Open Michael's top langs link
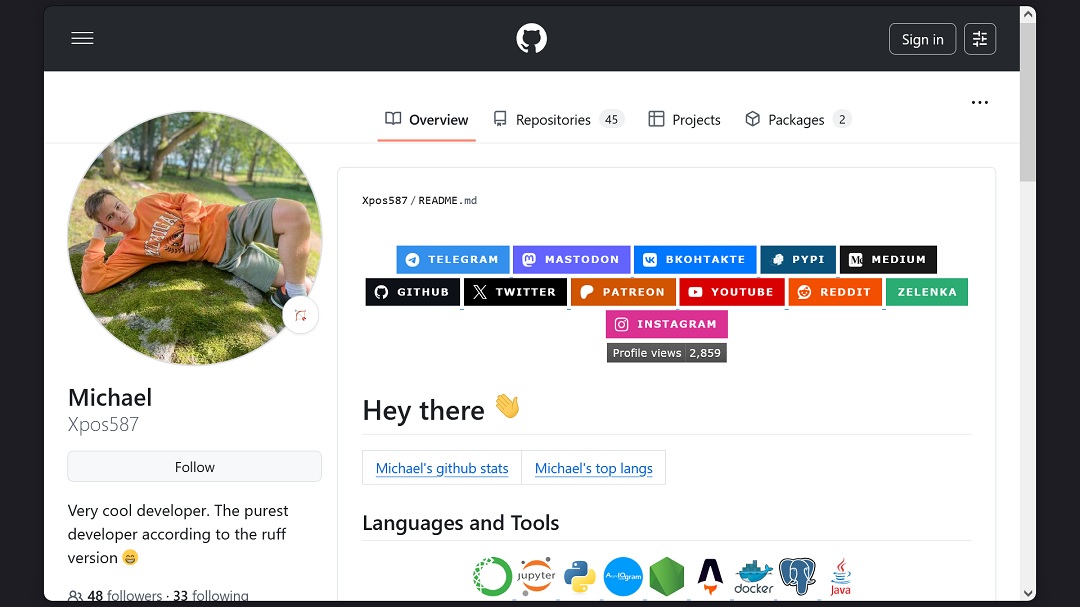This screenshot has height=607, width=1080. coord(594,469)
